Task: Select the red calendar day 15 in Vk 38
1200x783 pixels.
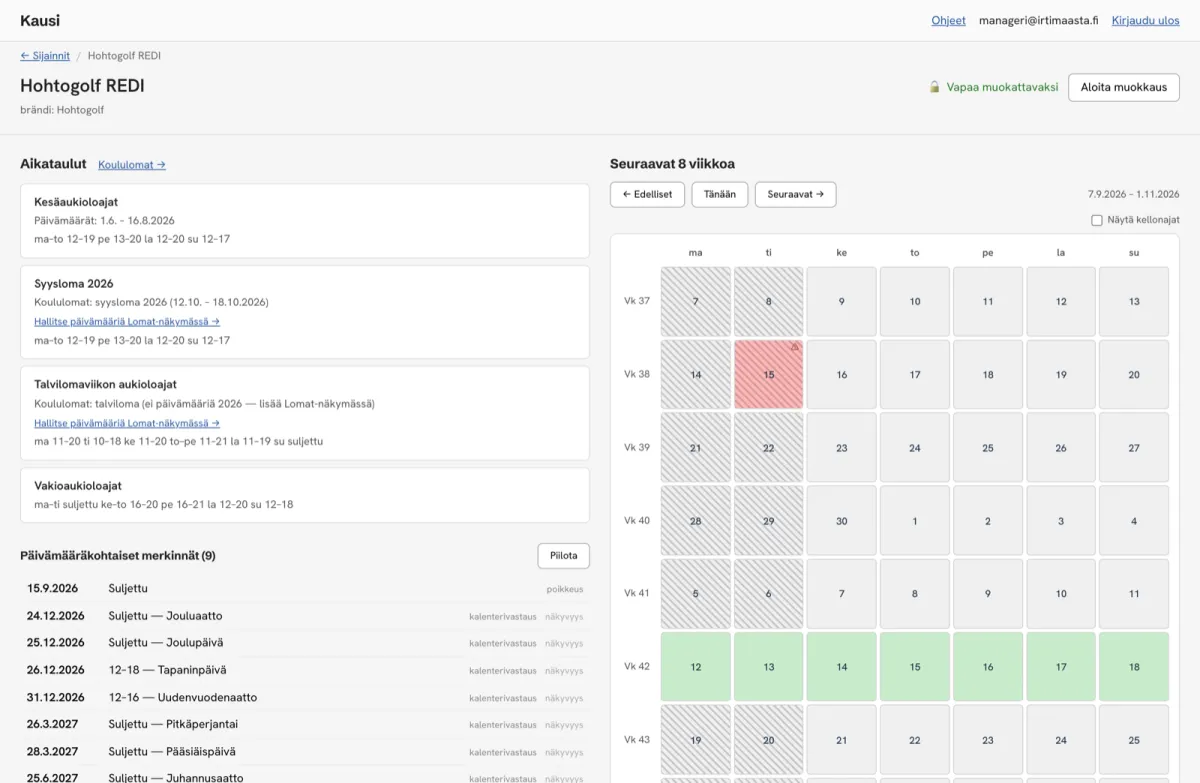Action: tap(768, 374)
